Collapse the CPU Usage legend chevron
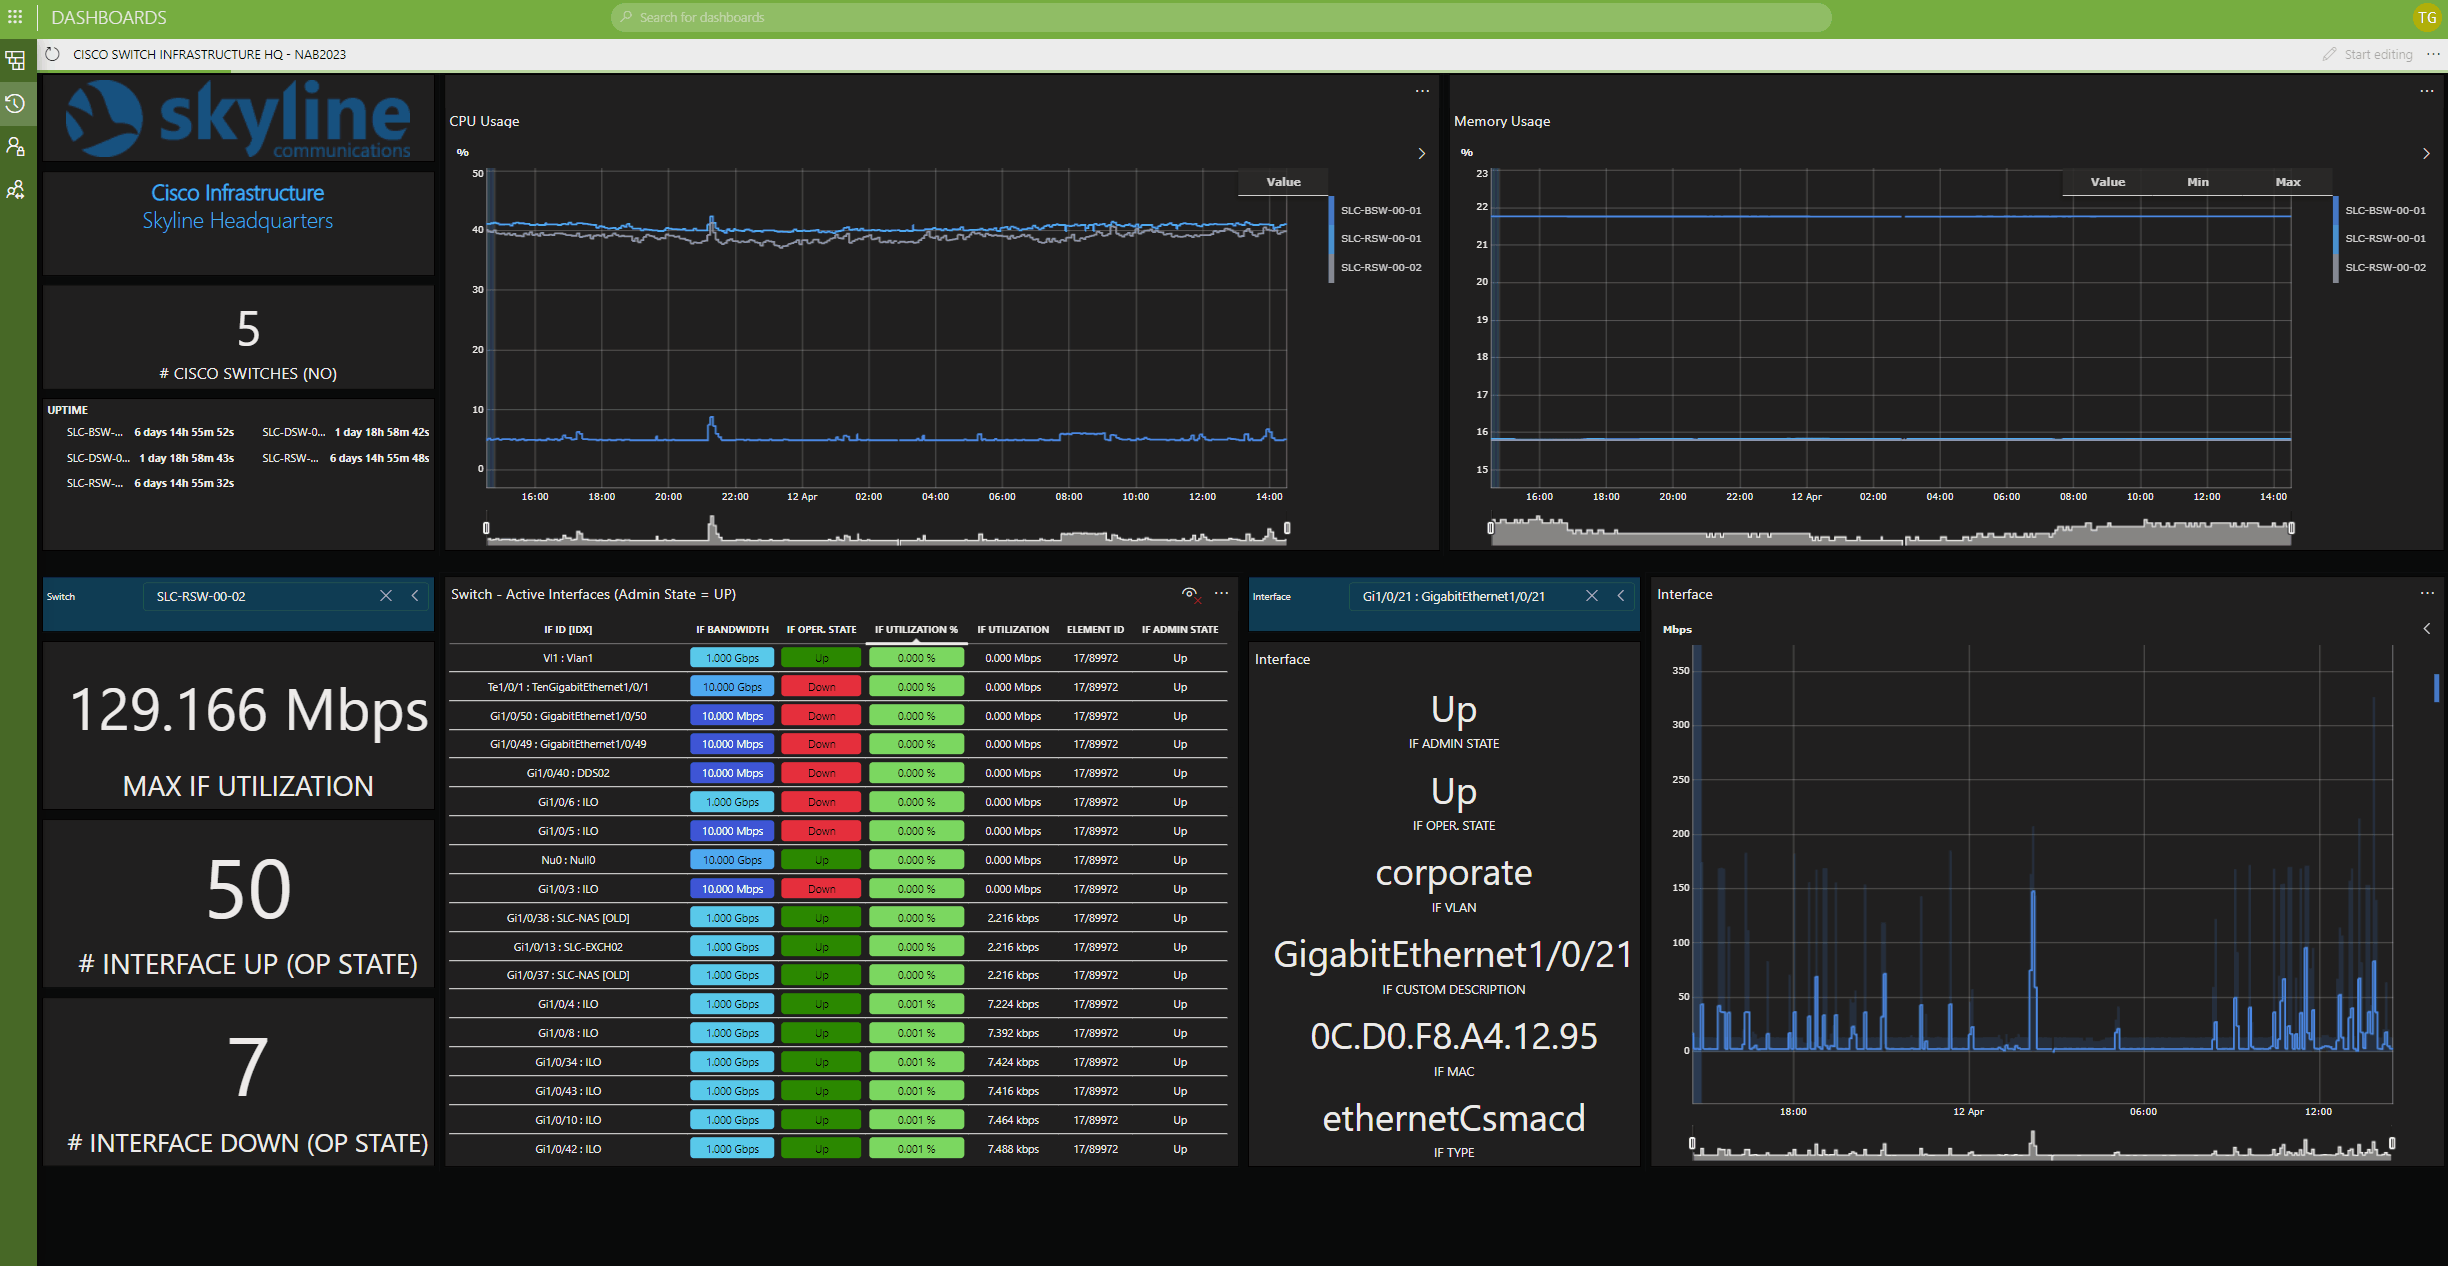 point(1422,153)
